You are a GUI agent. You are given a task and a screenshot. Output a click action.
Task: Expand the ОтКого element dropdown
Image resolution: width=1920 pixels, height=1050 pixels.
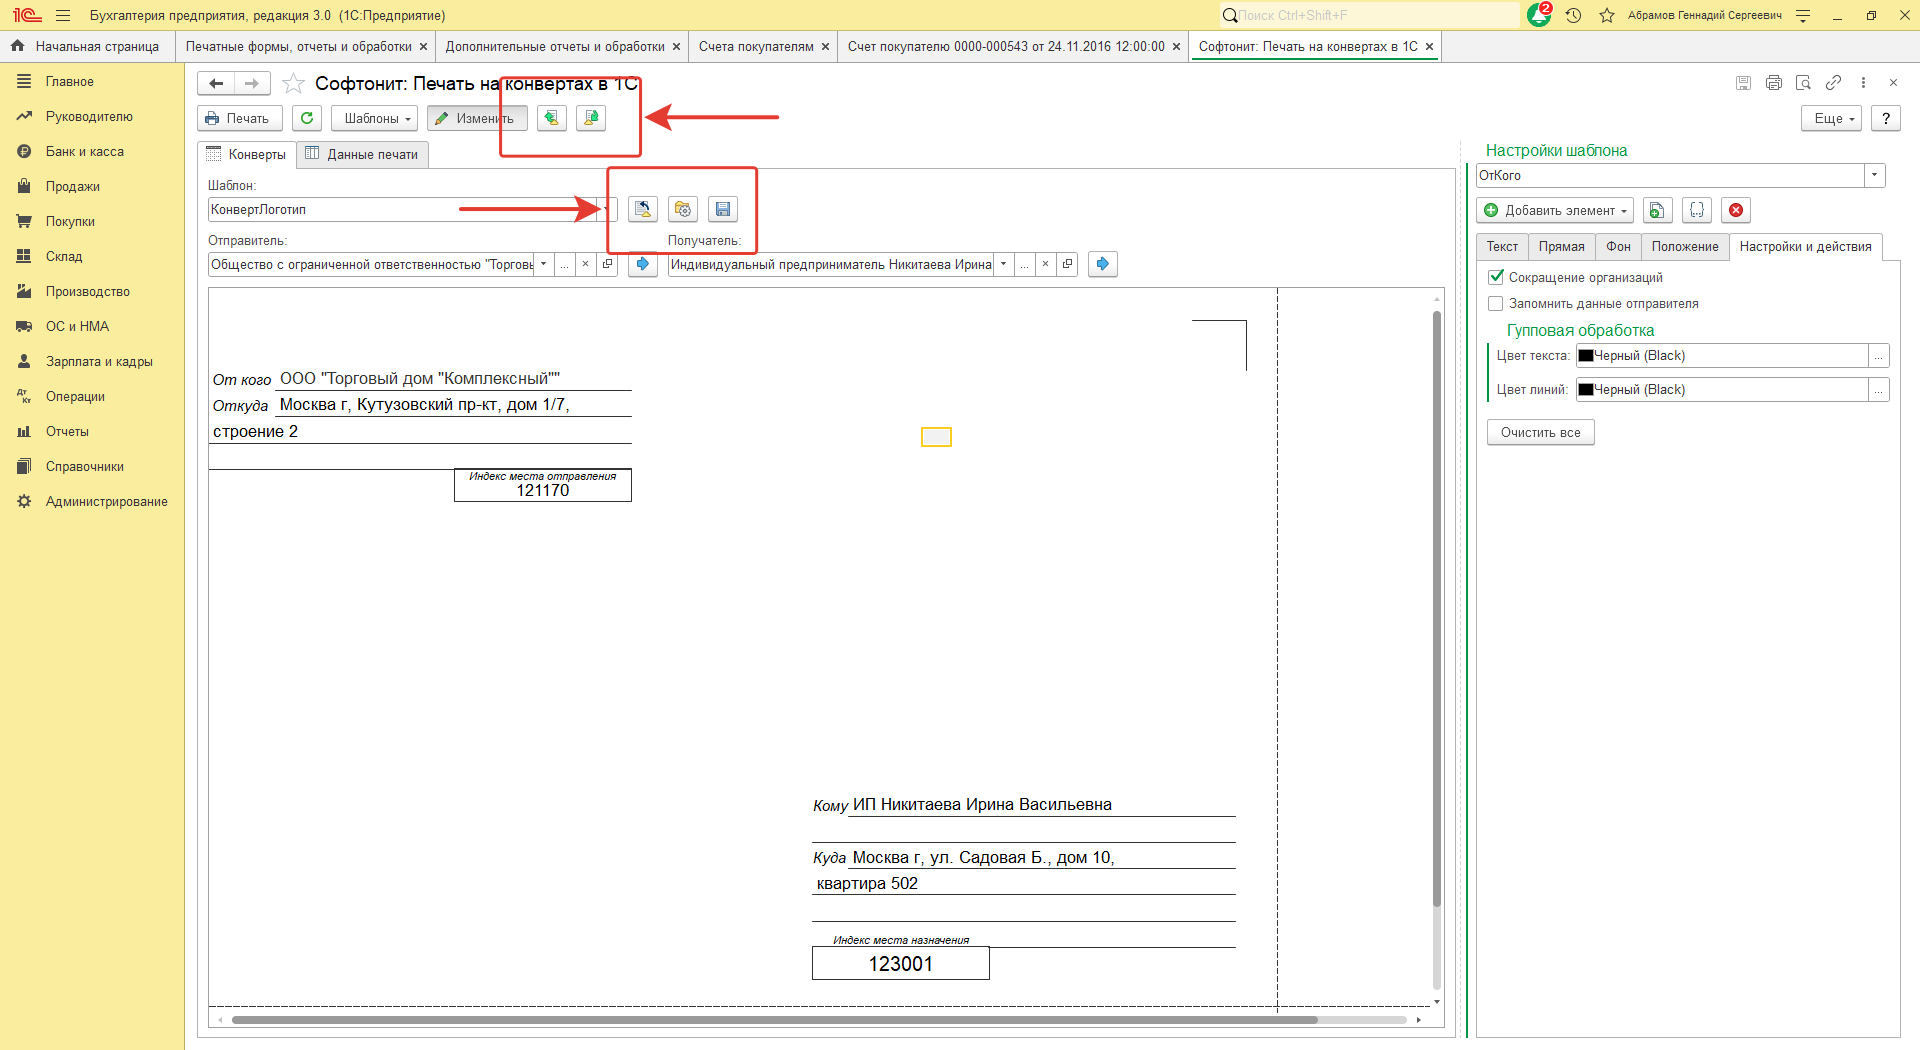click(x=1875, y=175)
